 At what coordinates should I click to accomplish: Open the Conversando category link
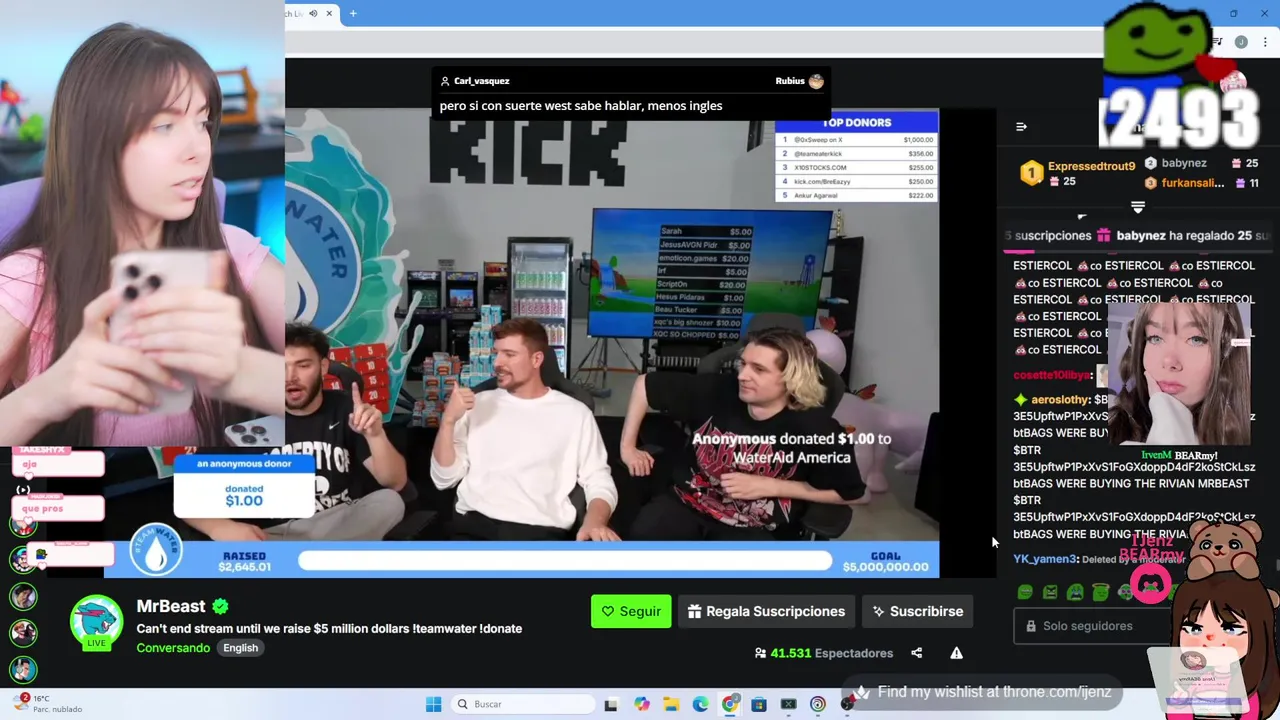[173, 648]
